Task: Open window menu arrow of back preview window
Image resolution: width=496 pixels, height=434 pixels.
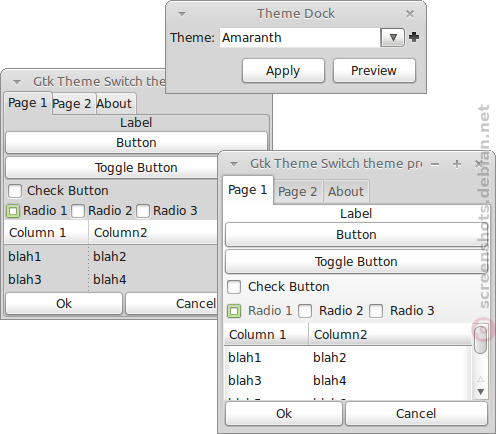Action: [x=17, y=82]
